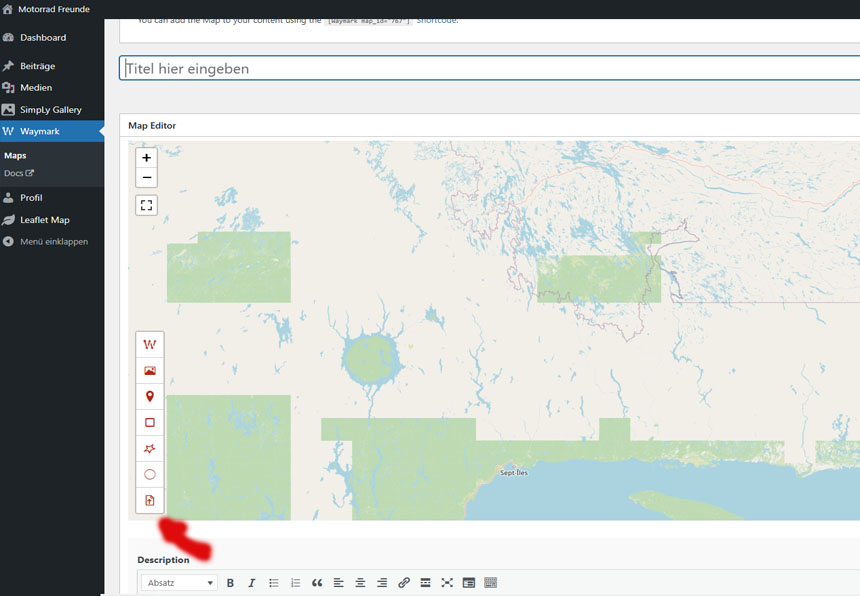
Task: Toggle fullscreen view of the map
Action: tap(147, 205)
